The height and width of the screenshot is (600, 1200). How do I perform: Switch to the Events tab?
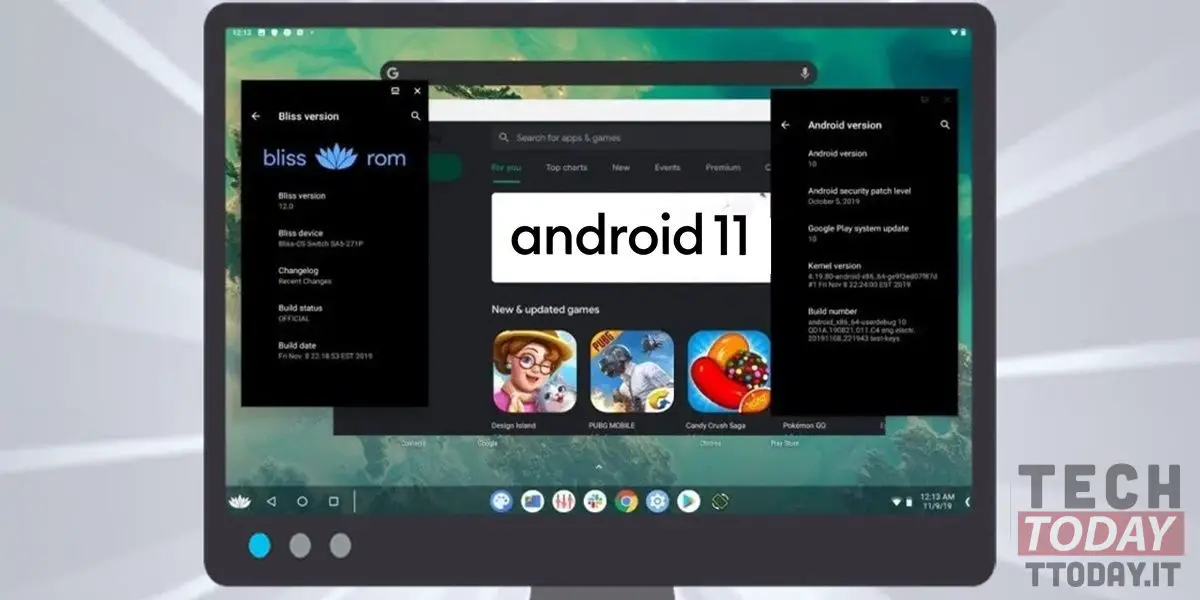pyautogui.click(x=667, y=168)
